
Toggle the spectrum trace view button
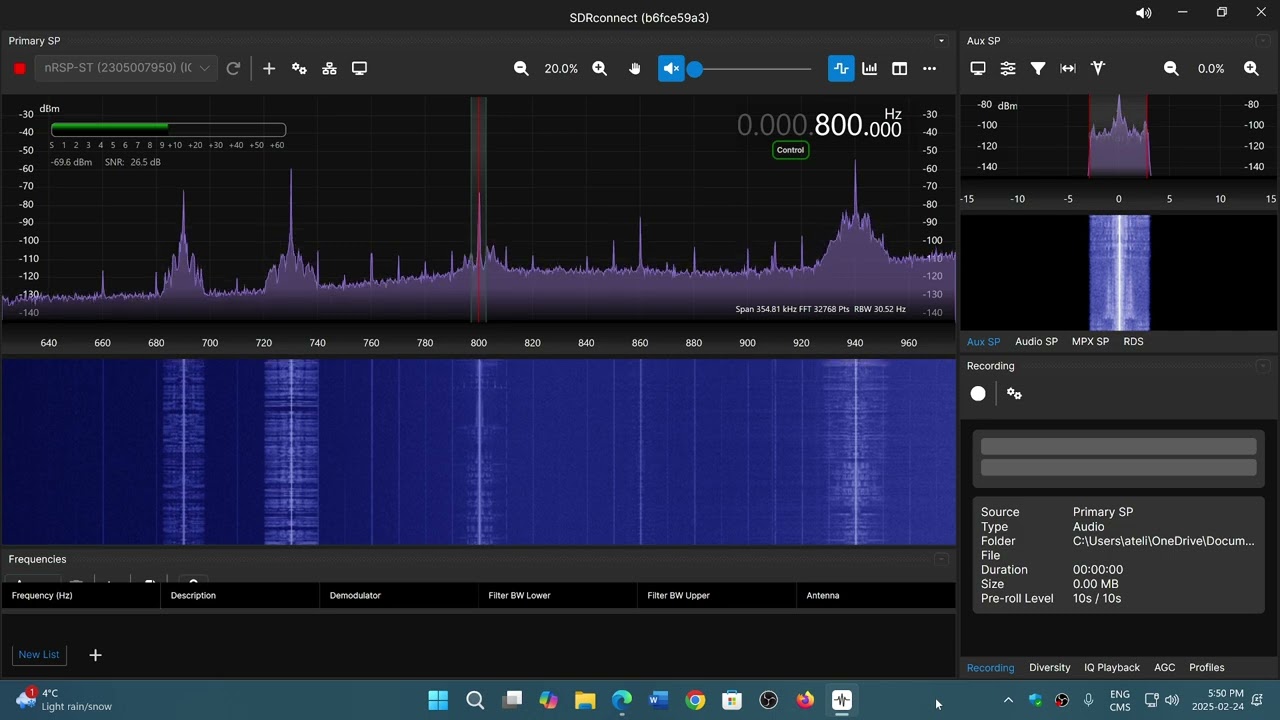point(840,68)
